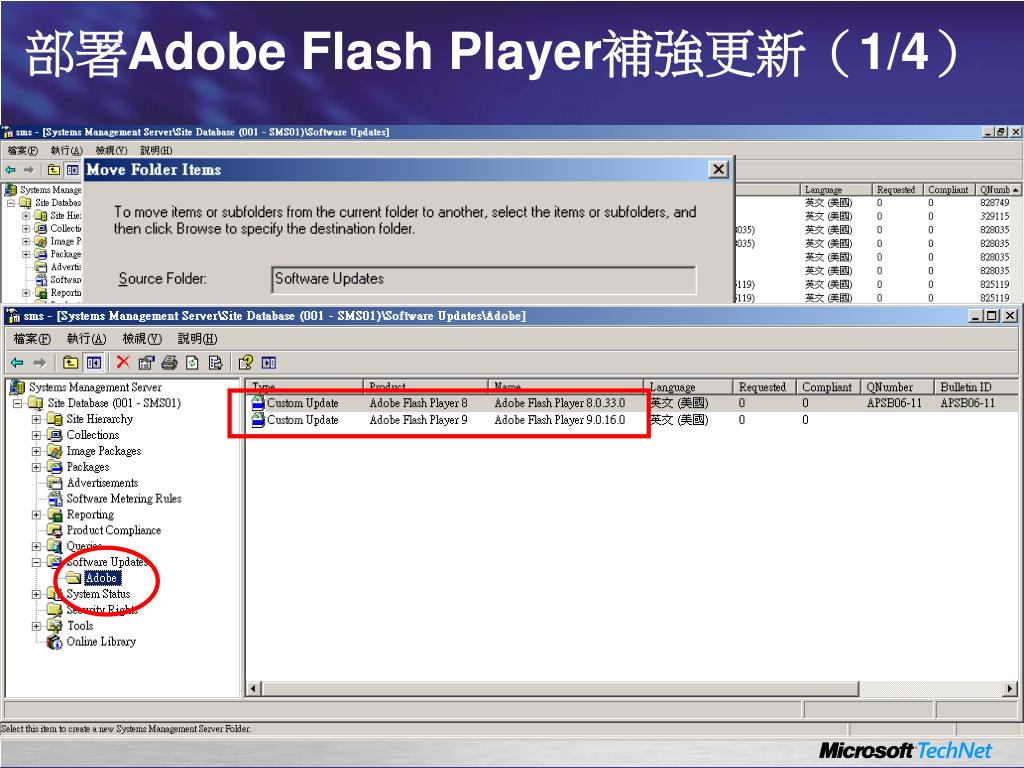Open the 檔案(F) menu in Adobe window

point(32,338)
